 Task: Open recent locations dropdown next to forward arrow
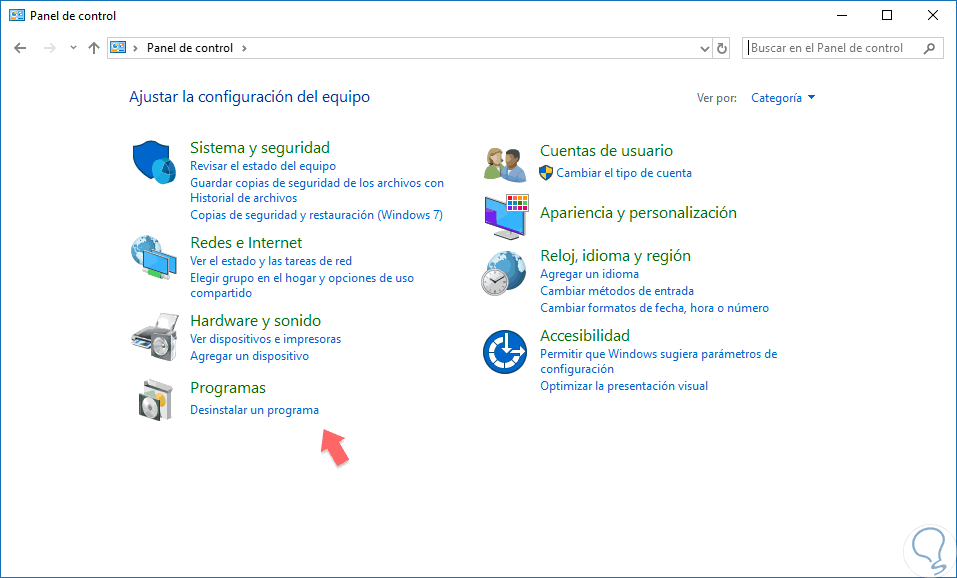(x=73, y=48)
